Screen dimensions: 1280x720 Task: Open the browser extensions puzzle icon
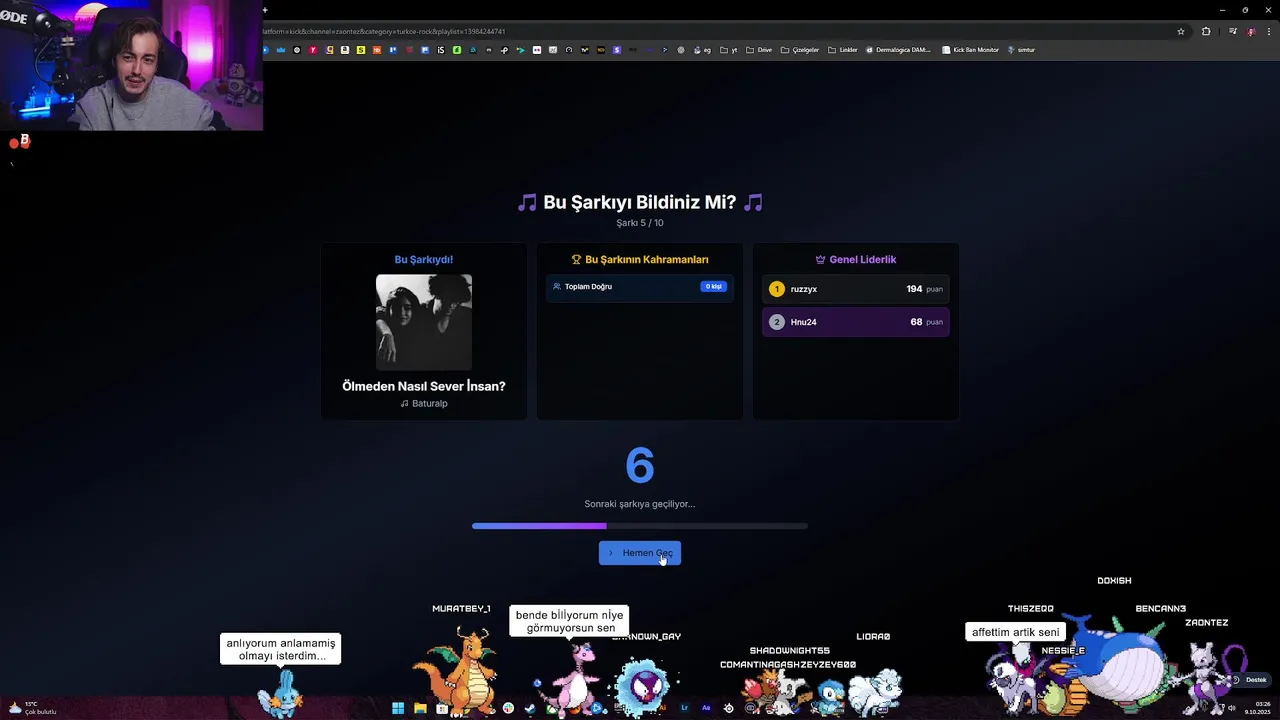coord(1206,31)
